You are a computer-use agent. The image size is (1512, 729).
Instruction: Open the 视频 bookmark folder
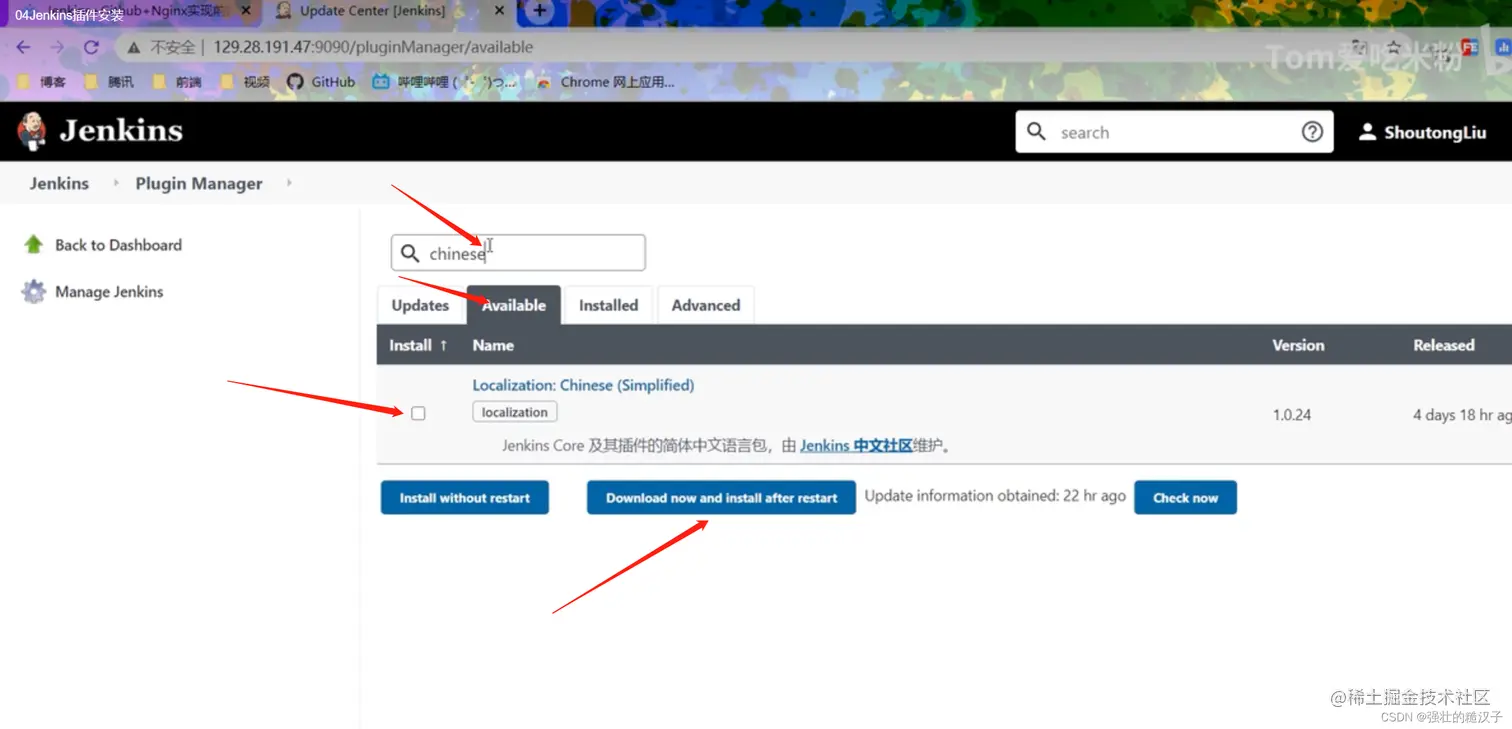tap(245, 82)
